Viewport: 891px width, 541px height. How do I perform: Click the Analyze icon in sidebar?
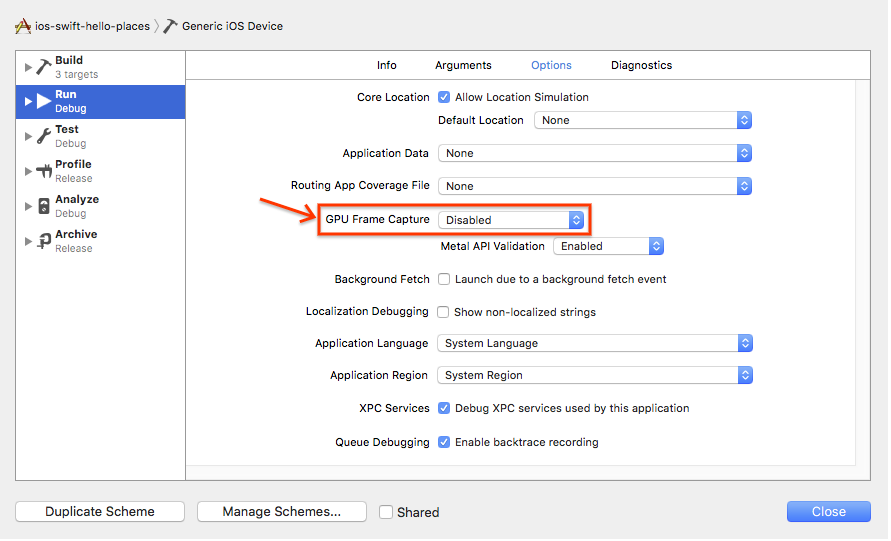tap(43, 206)
